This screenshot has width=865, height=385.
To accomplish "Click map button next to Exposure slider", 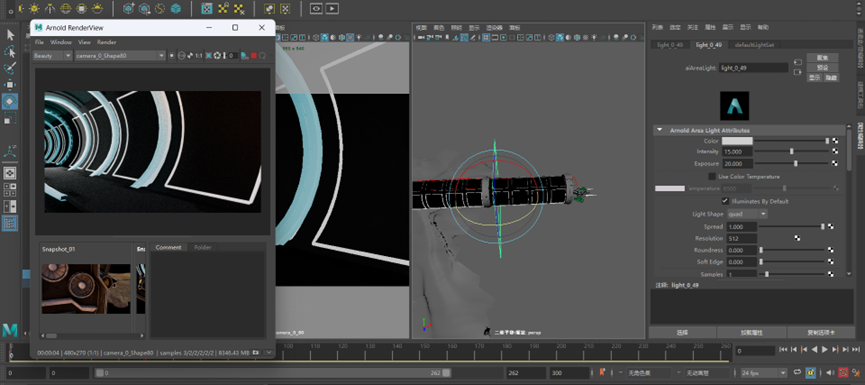I will pyautogui.click(x=835, y=164).
